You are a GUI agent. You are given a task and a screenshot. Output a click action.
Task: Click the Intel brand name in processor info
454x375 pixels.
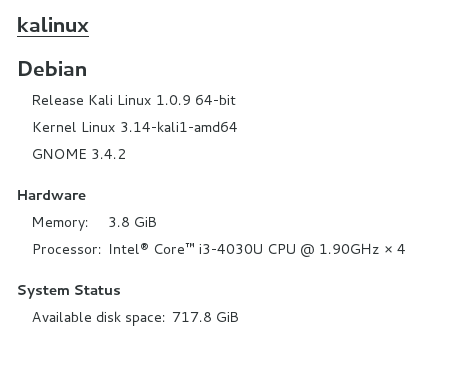(x=124, y=249)
